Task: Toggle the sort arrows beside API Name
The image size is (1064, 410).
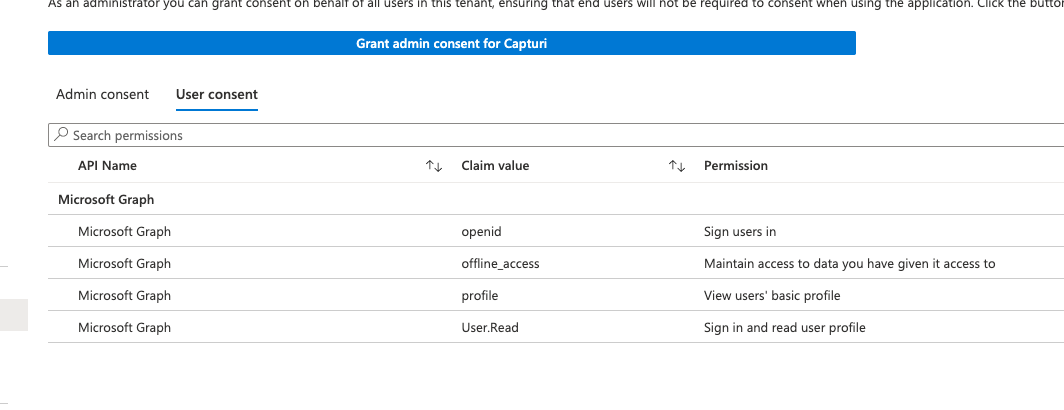Action: pos(434,166)
